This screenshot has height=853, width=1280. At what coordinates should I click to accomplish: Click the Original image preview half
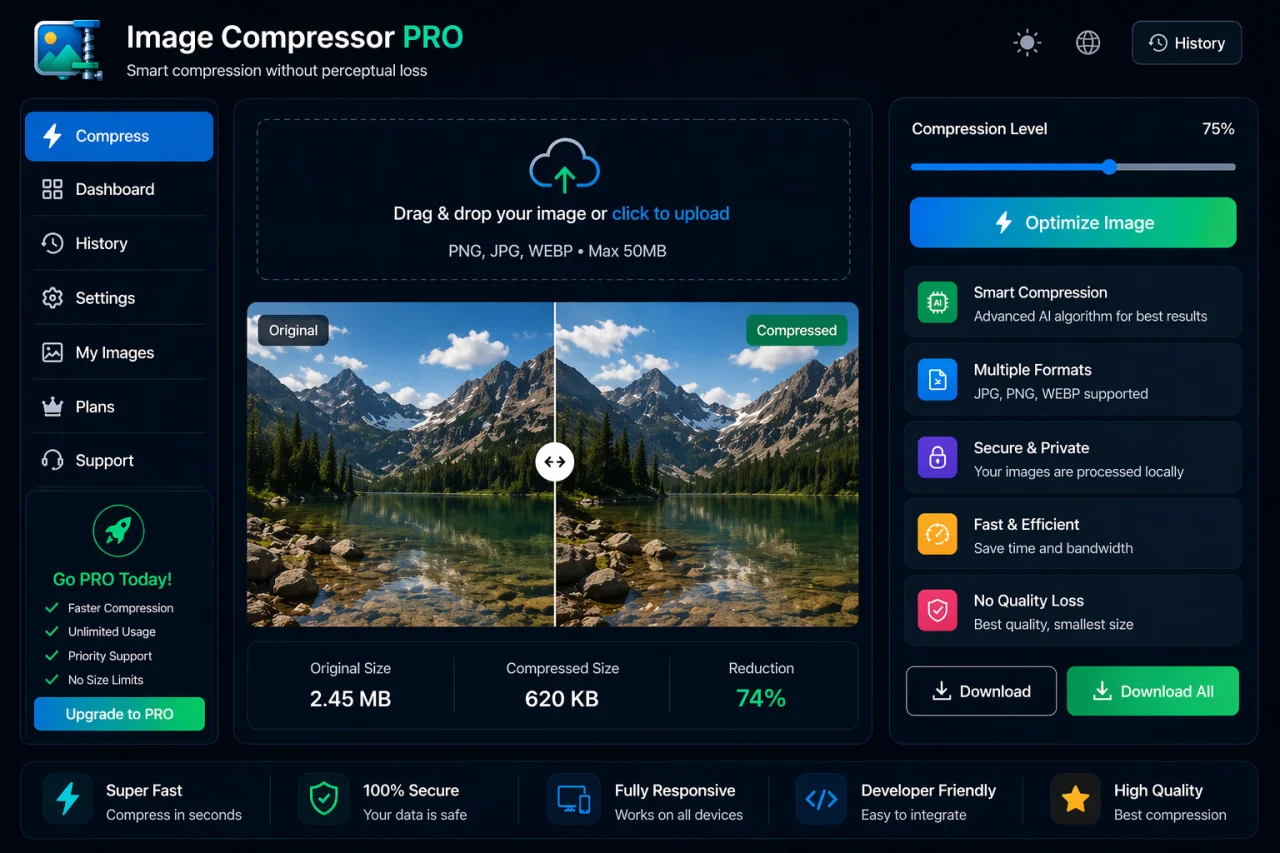click(401, 464)
